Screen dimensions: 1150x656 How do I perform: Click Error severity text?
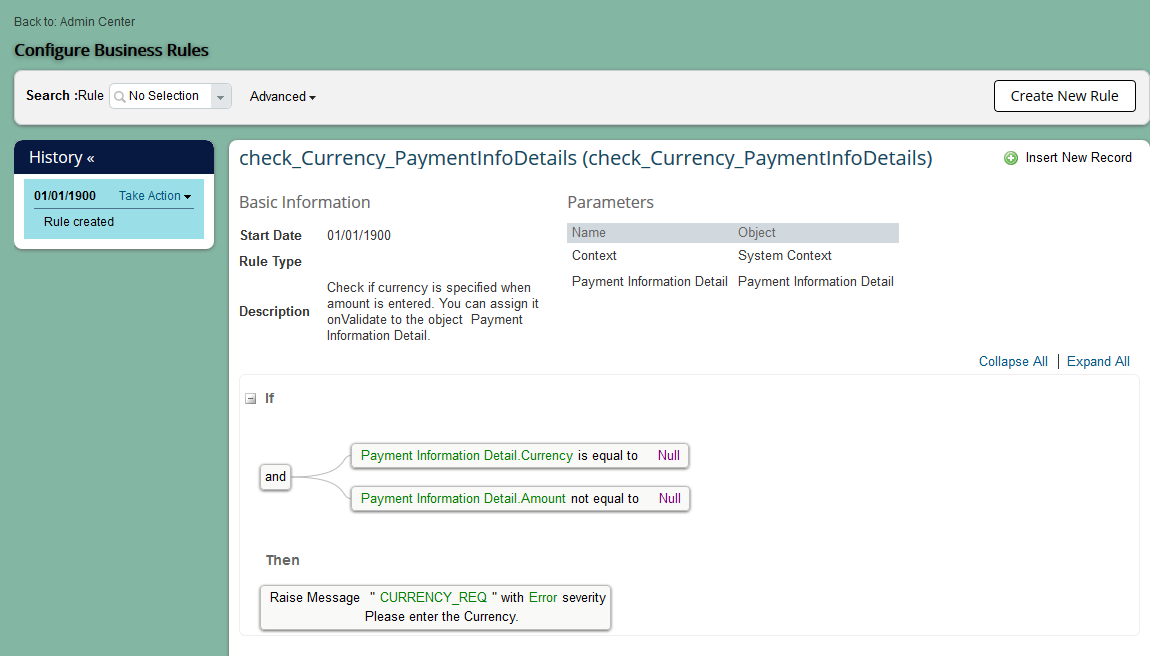tap(543, 598)
